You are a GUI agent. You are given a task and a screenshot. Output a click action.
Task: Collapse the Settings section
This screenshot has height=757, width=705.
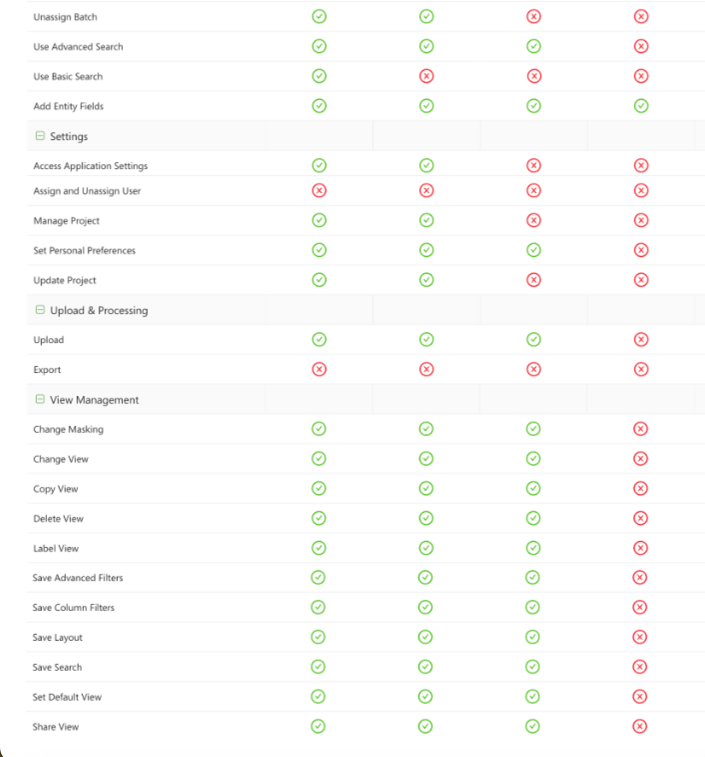40,136
